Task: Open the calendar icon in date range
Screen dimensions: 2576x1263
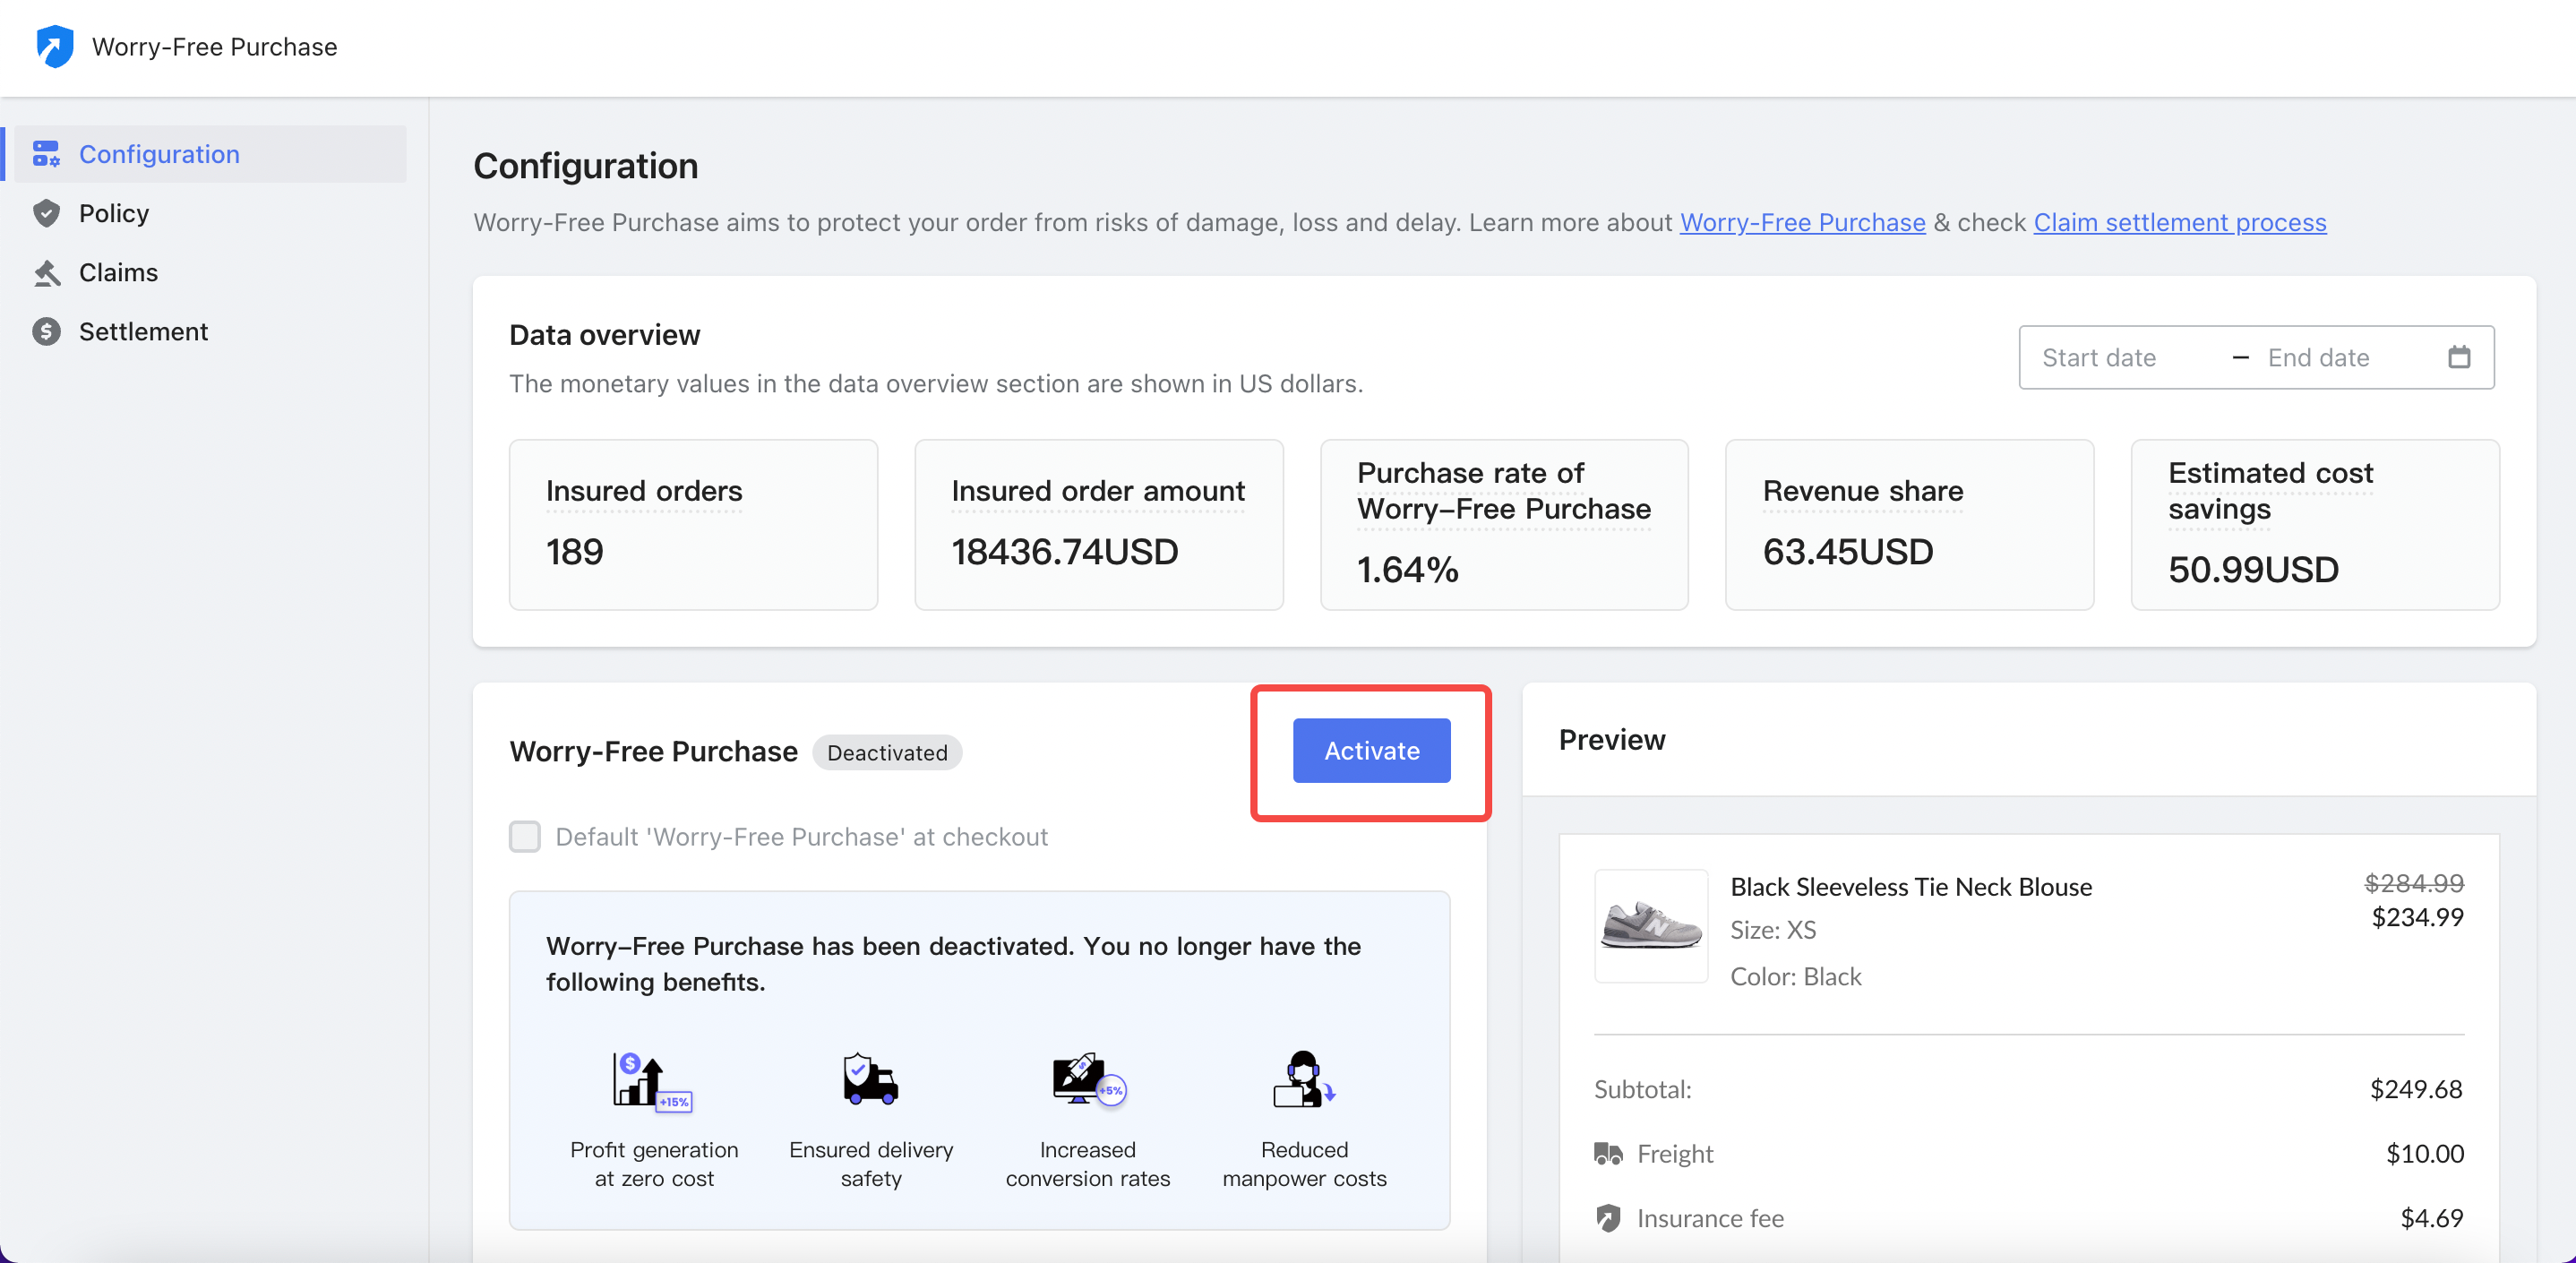Action: click(x=2459, y=357)
